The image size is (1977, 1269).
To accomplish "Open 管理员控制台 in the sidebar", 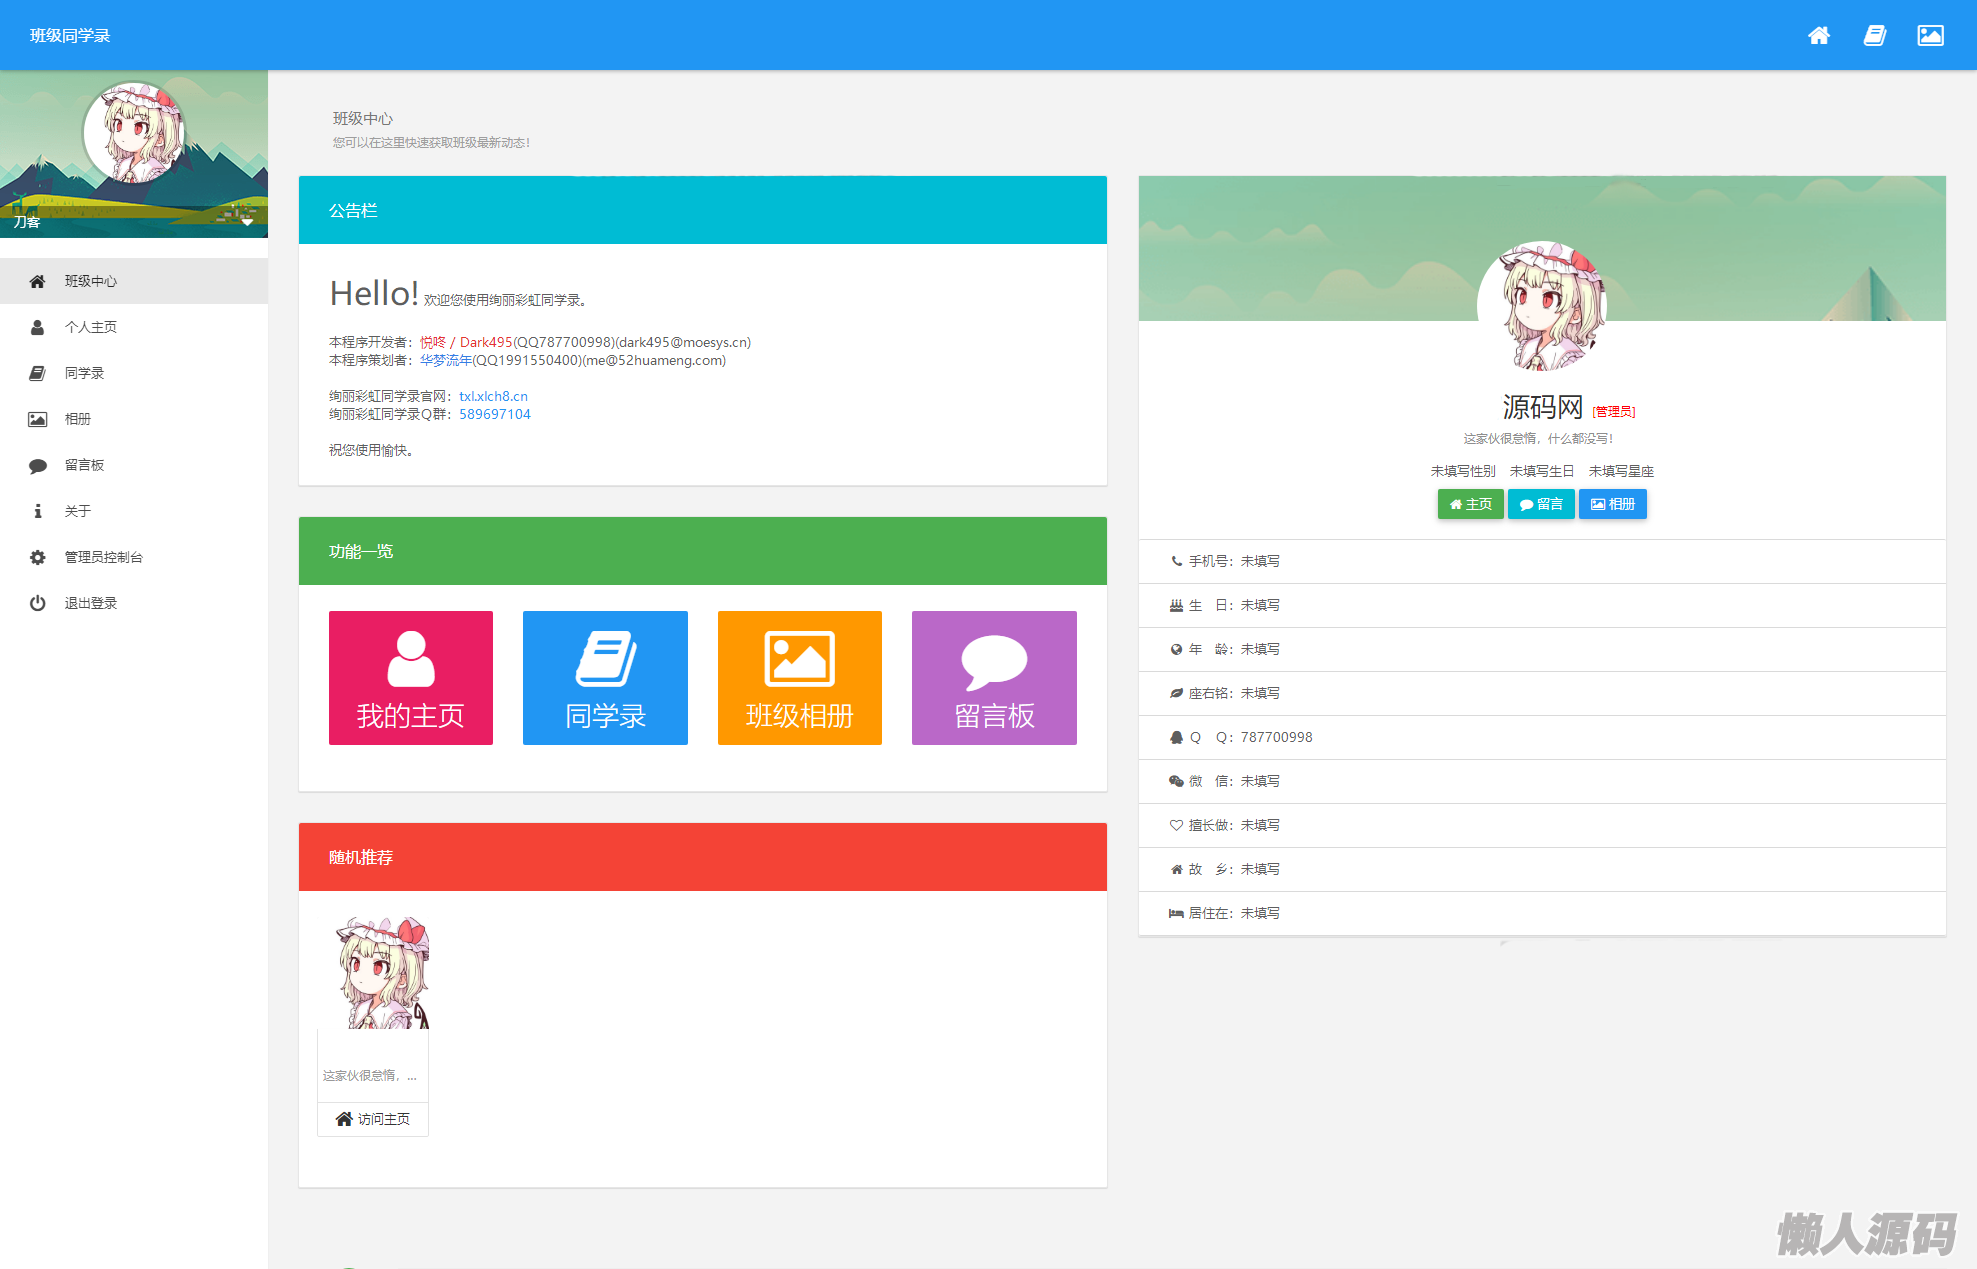I will pyautogui.click(x=103, y=557).
